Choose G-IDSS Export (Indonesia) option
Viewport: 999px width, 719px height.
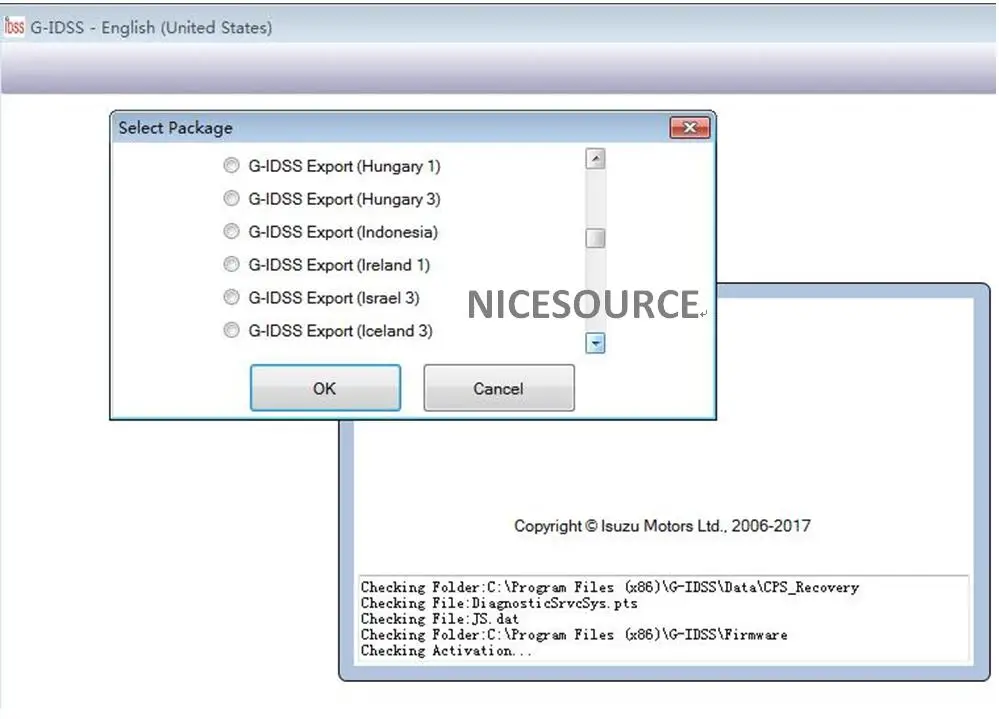point(231,231)
